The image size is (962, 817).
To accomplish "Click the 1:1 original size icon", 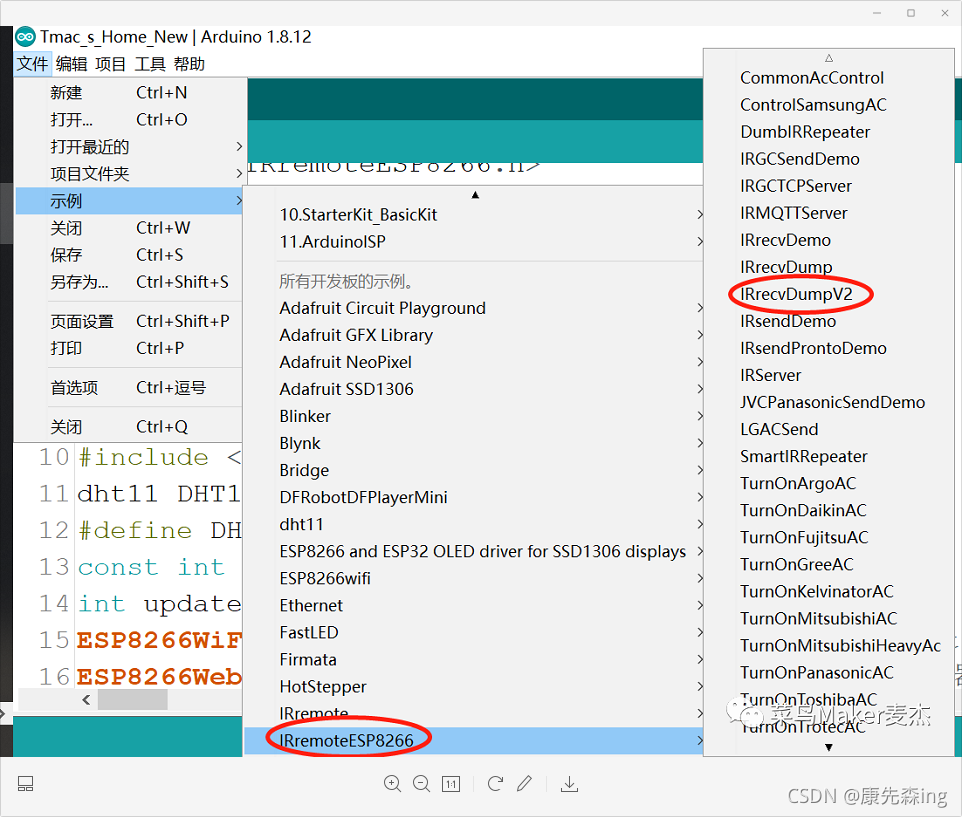I will [x=451, y=784].
